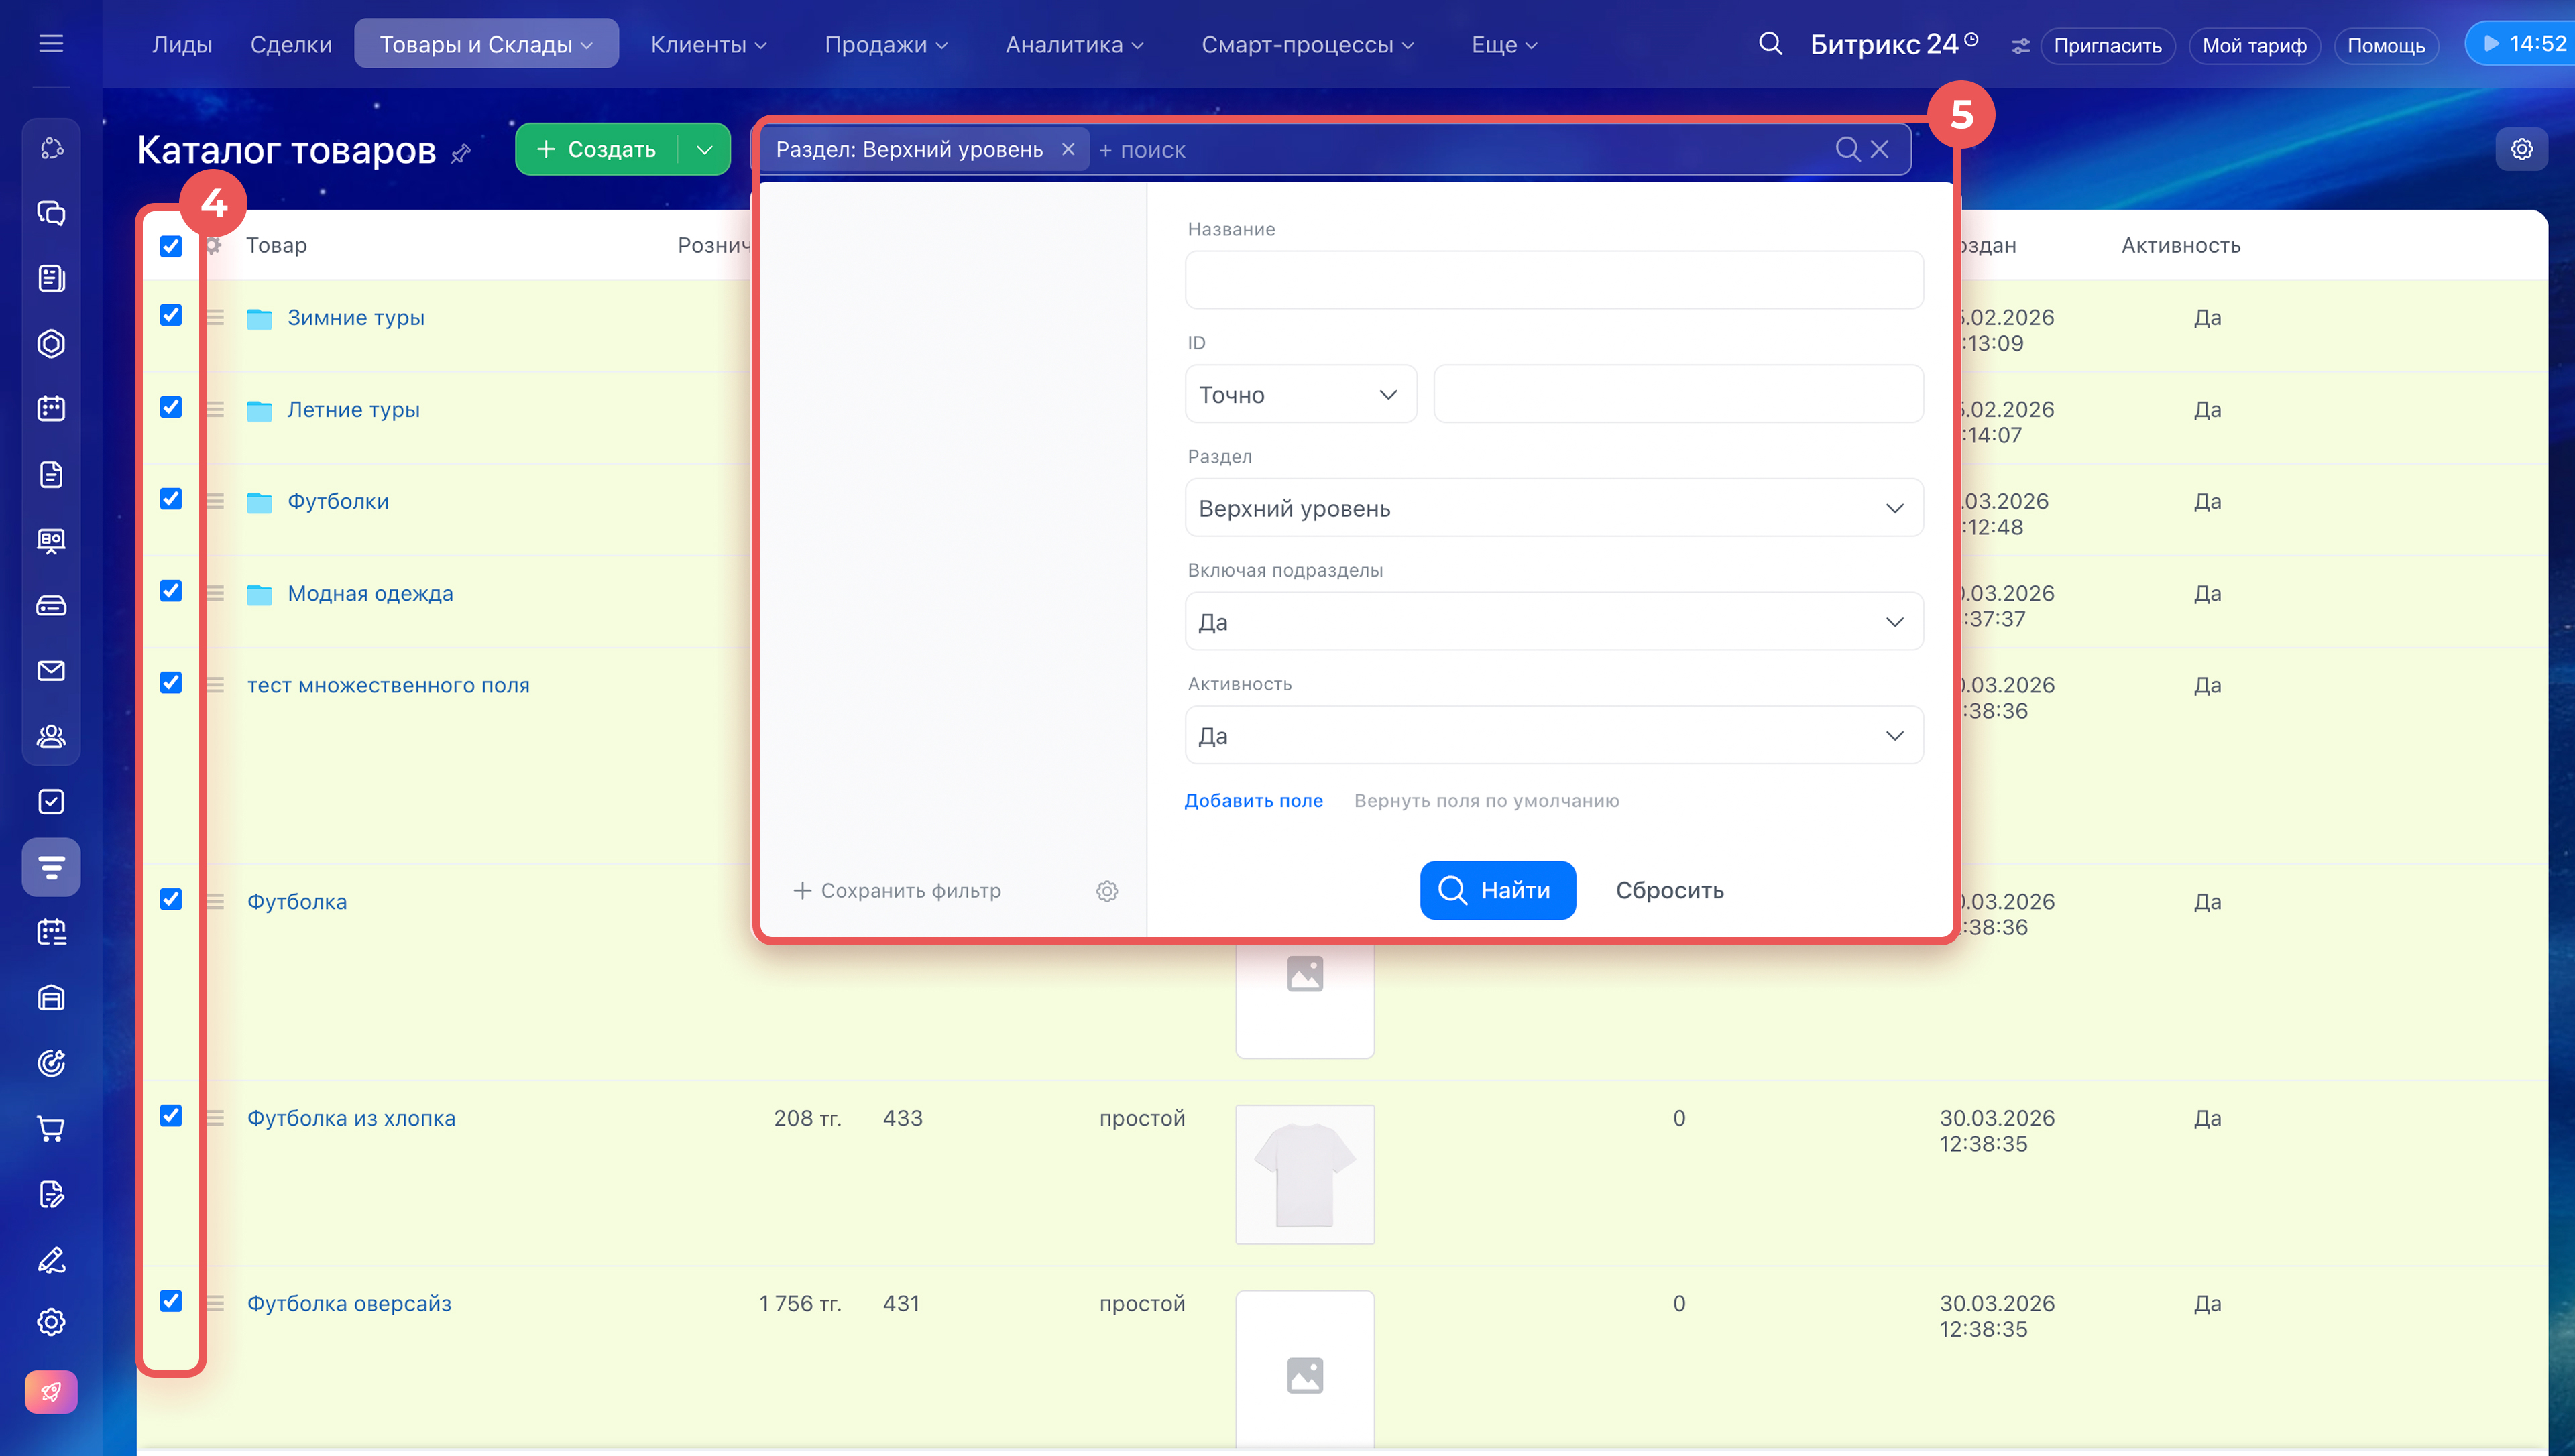Expand the arrow next to Создать button
The width and height of the screenshot is (2575, 1456).
point(704,149)
